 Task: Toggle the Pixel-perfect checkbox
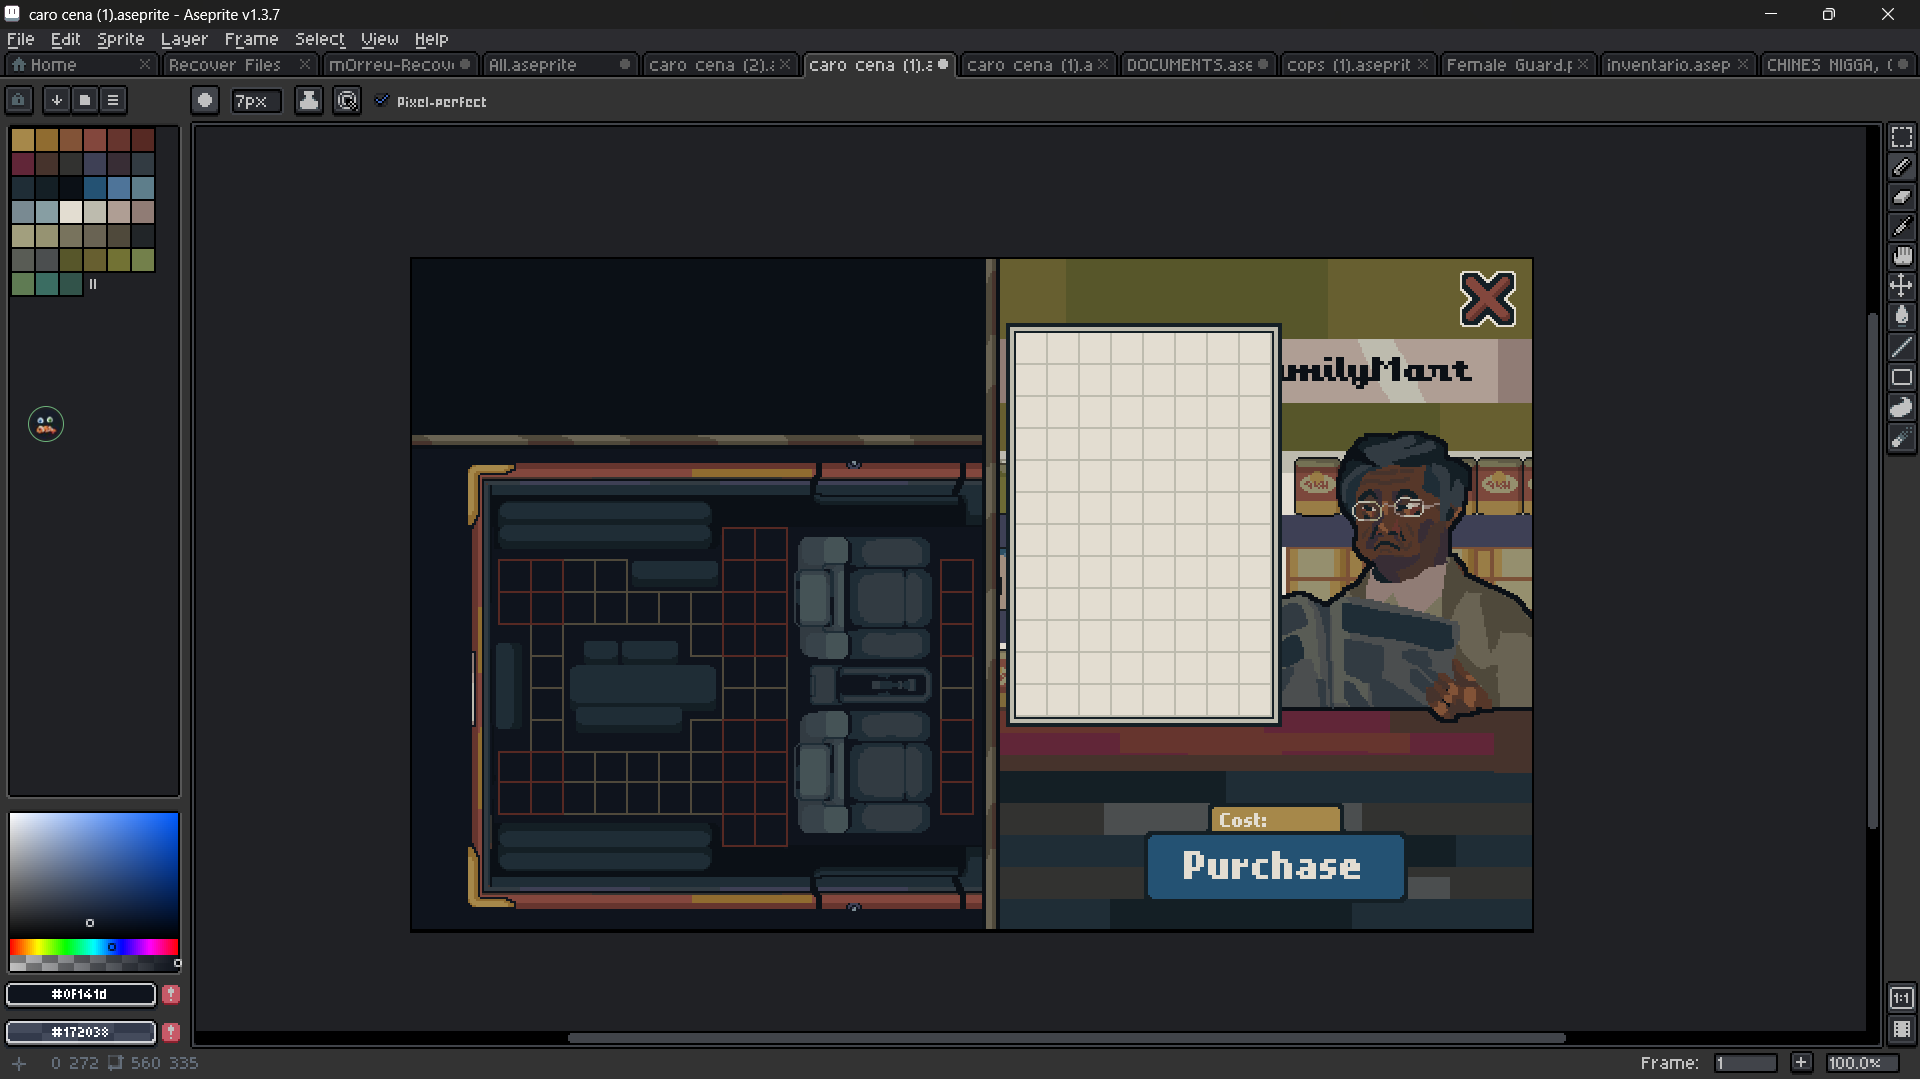pyautogui.click(x=381, y=101)
